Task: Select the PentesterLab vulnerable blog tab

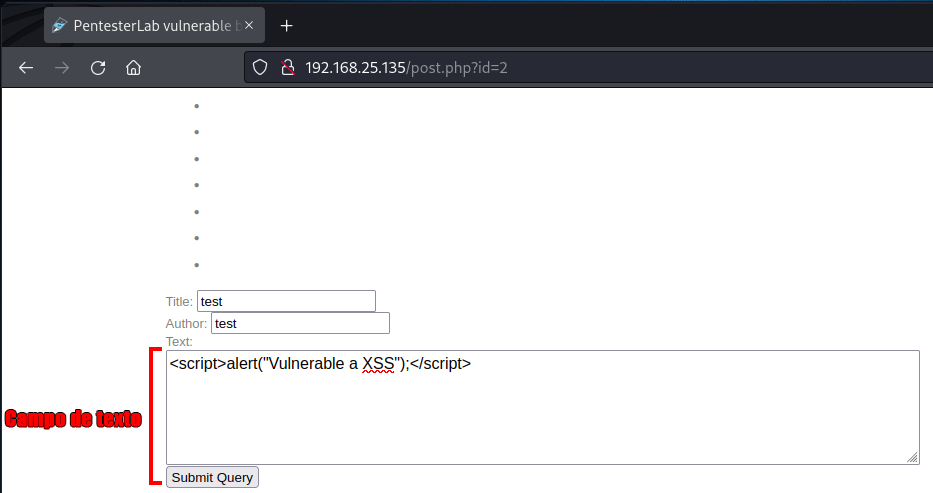Action: coord(154,25)
